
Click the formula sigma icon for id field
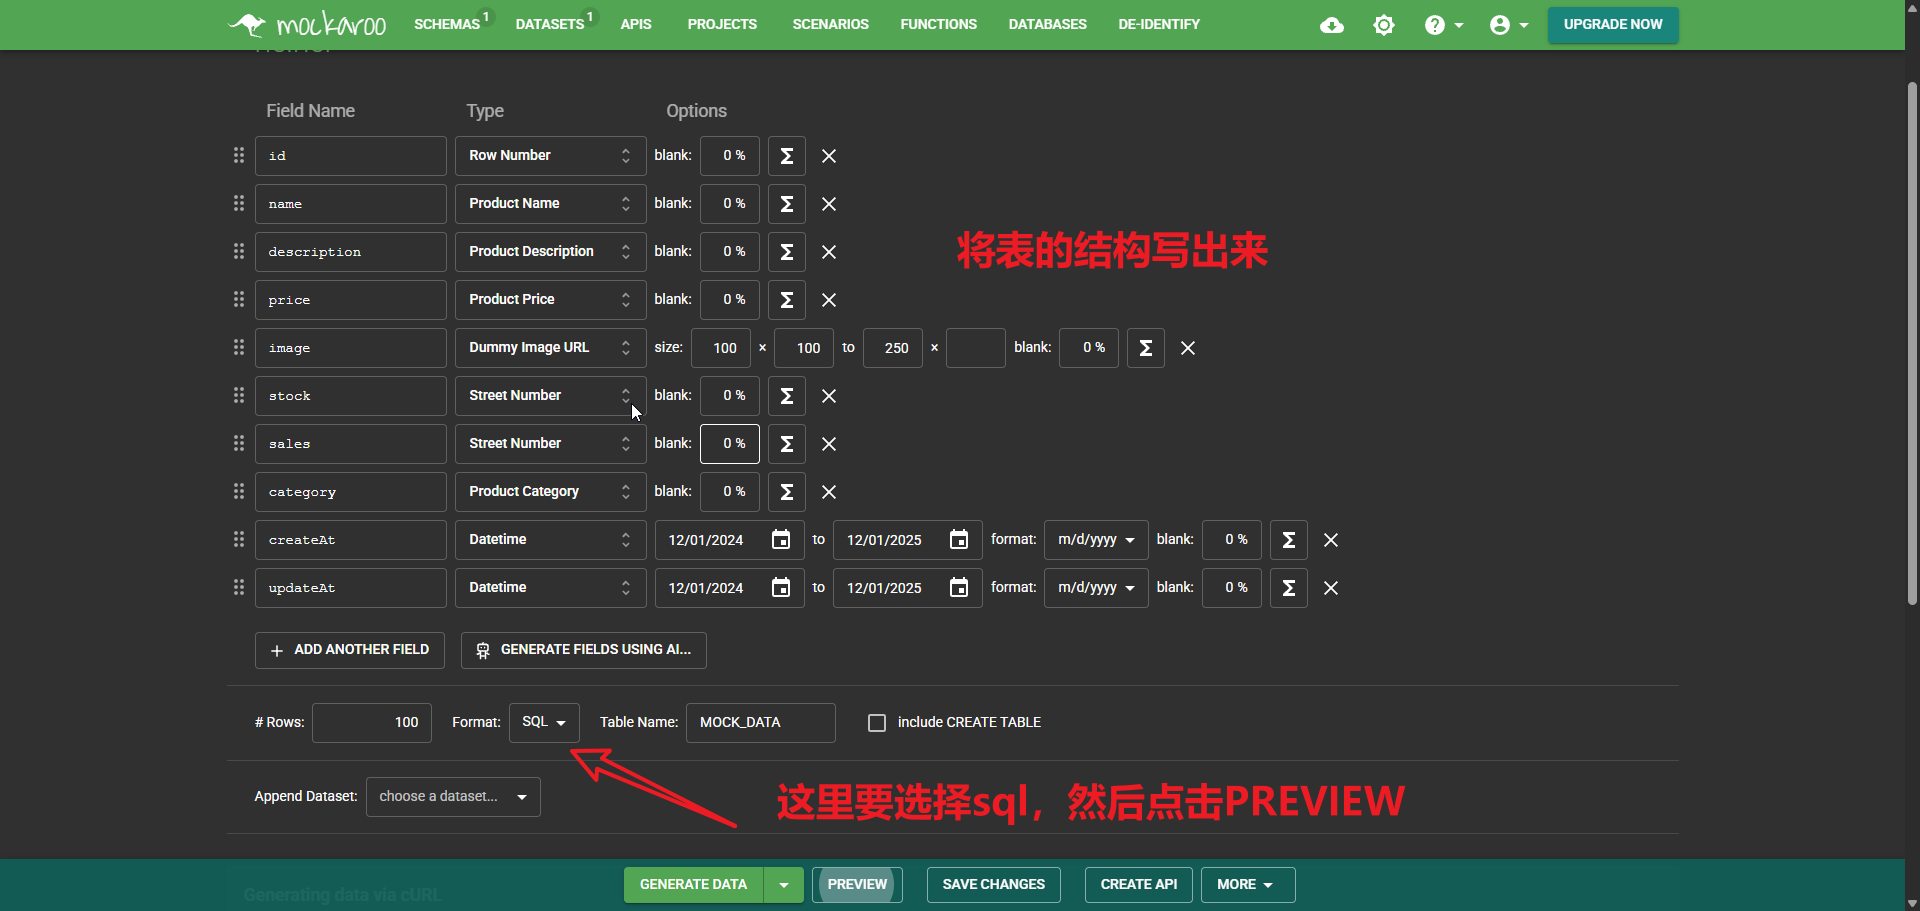(x=786, y=156)
